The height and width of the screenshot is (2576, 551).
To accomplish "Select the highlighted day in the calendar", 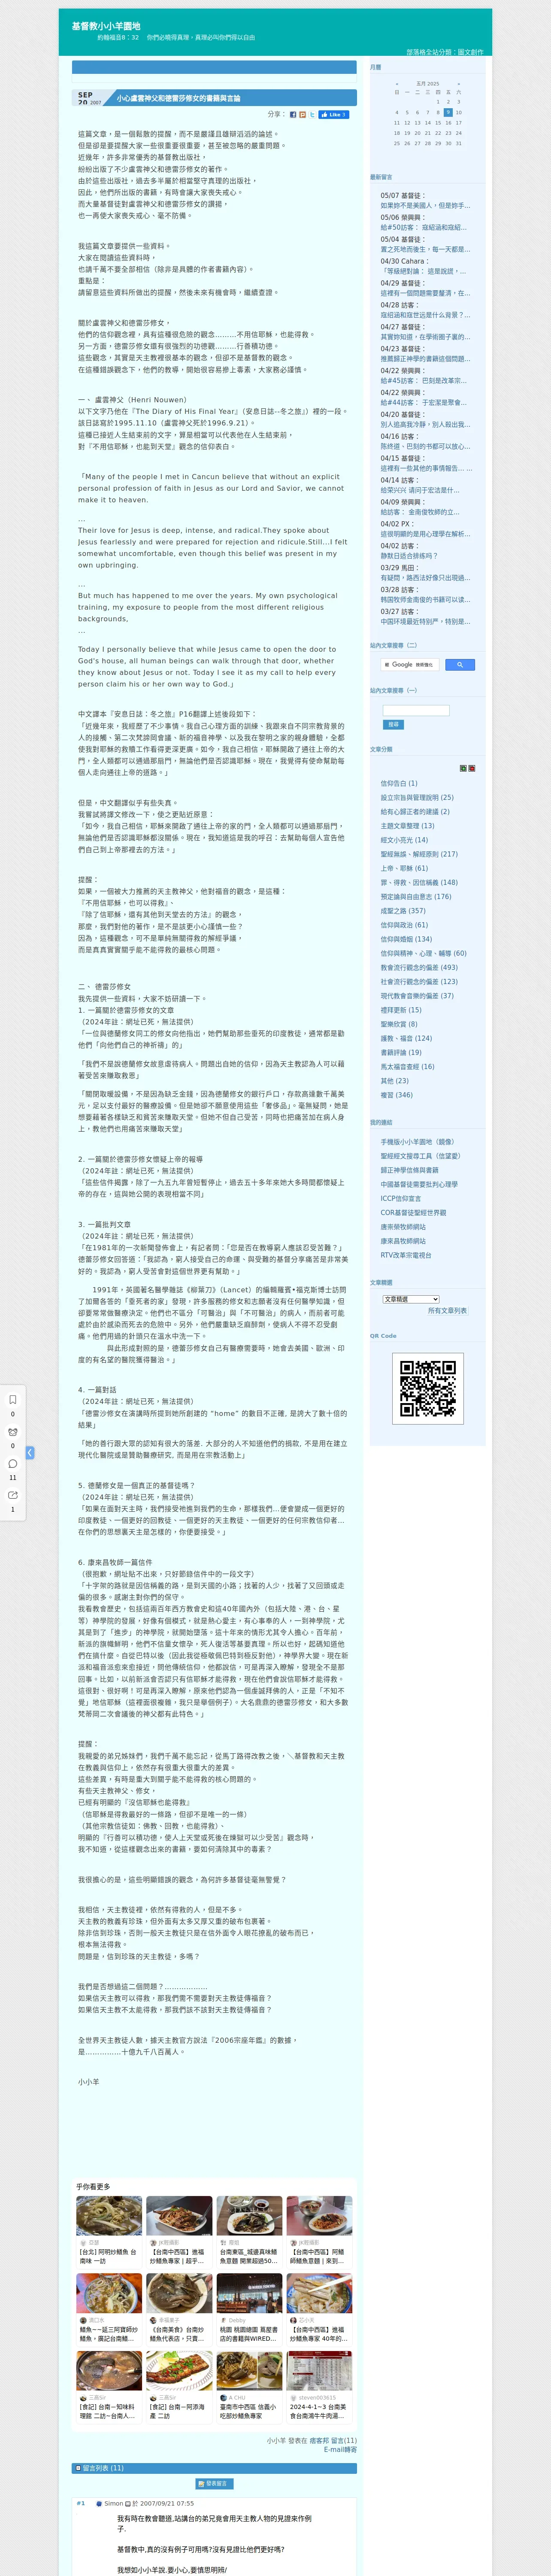I will click(x=448, y=112).
